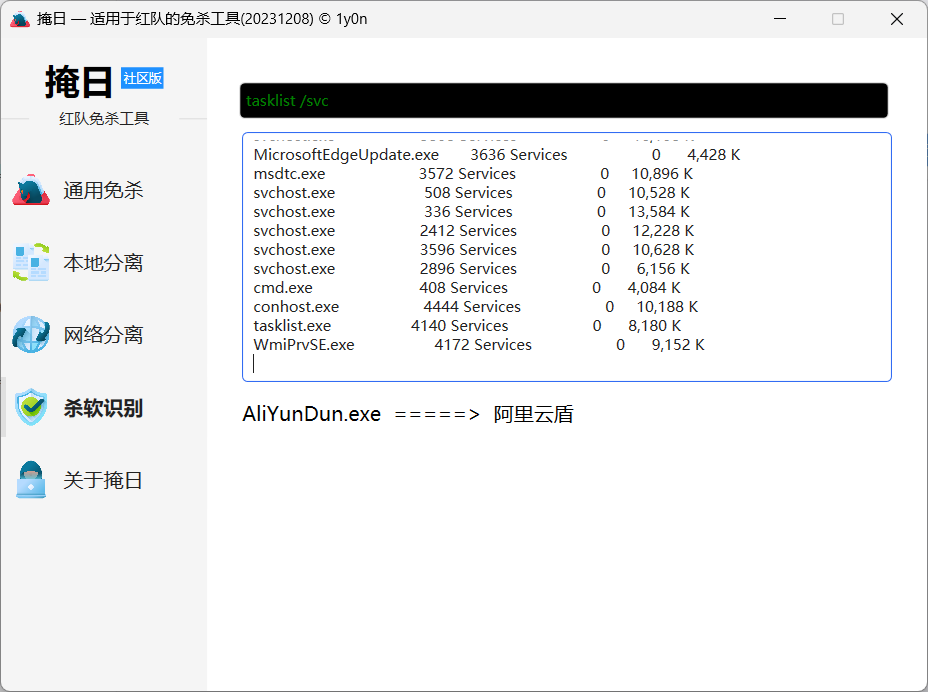Image resolution: width=928 pixels, height=692 pixels.
Task: Click the 通用免杀 red hat icon
Action: [x=31, y=190]
